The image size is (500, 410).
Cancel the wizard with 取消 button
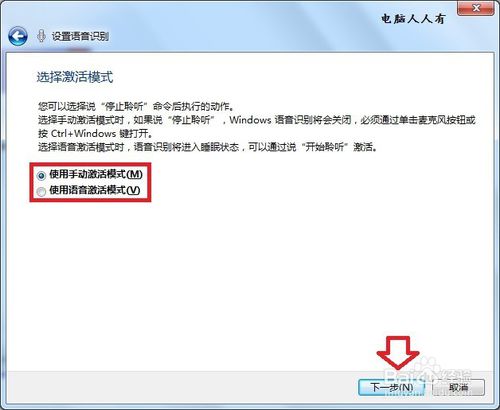tap(458, 387)
